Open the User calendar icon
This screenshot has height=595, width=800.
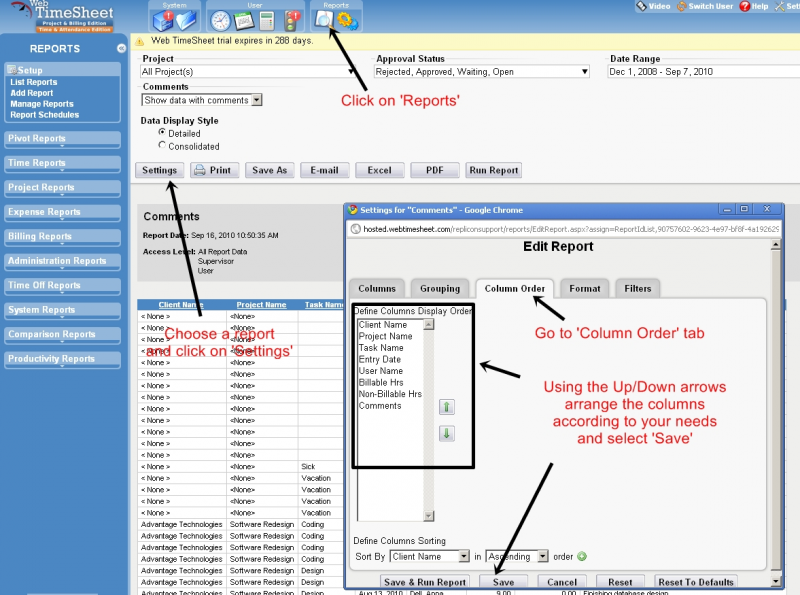(244, 21)
